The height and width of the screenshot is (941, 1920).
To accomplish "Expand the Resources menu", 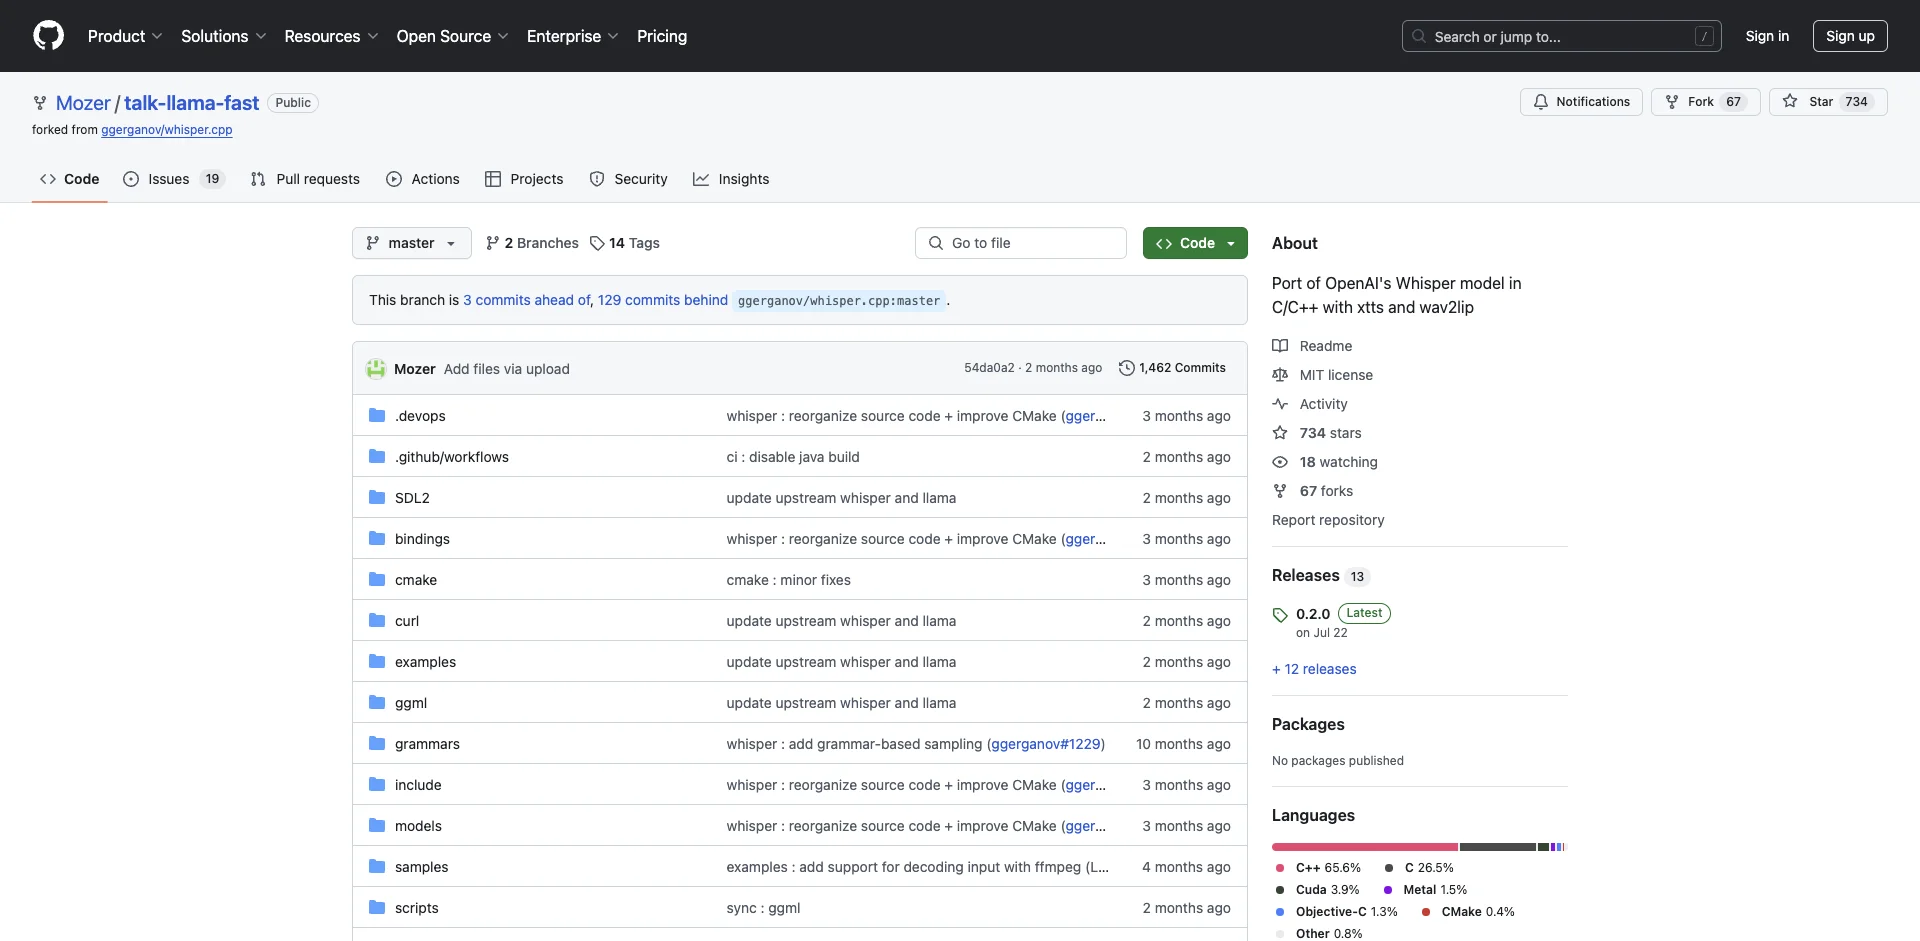I will pyautogui.click(x=331, y=36).
